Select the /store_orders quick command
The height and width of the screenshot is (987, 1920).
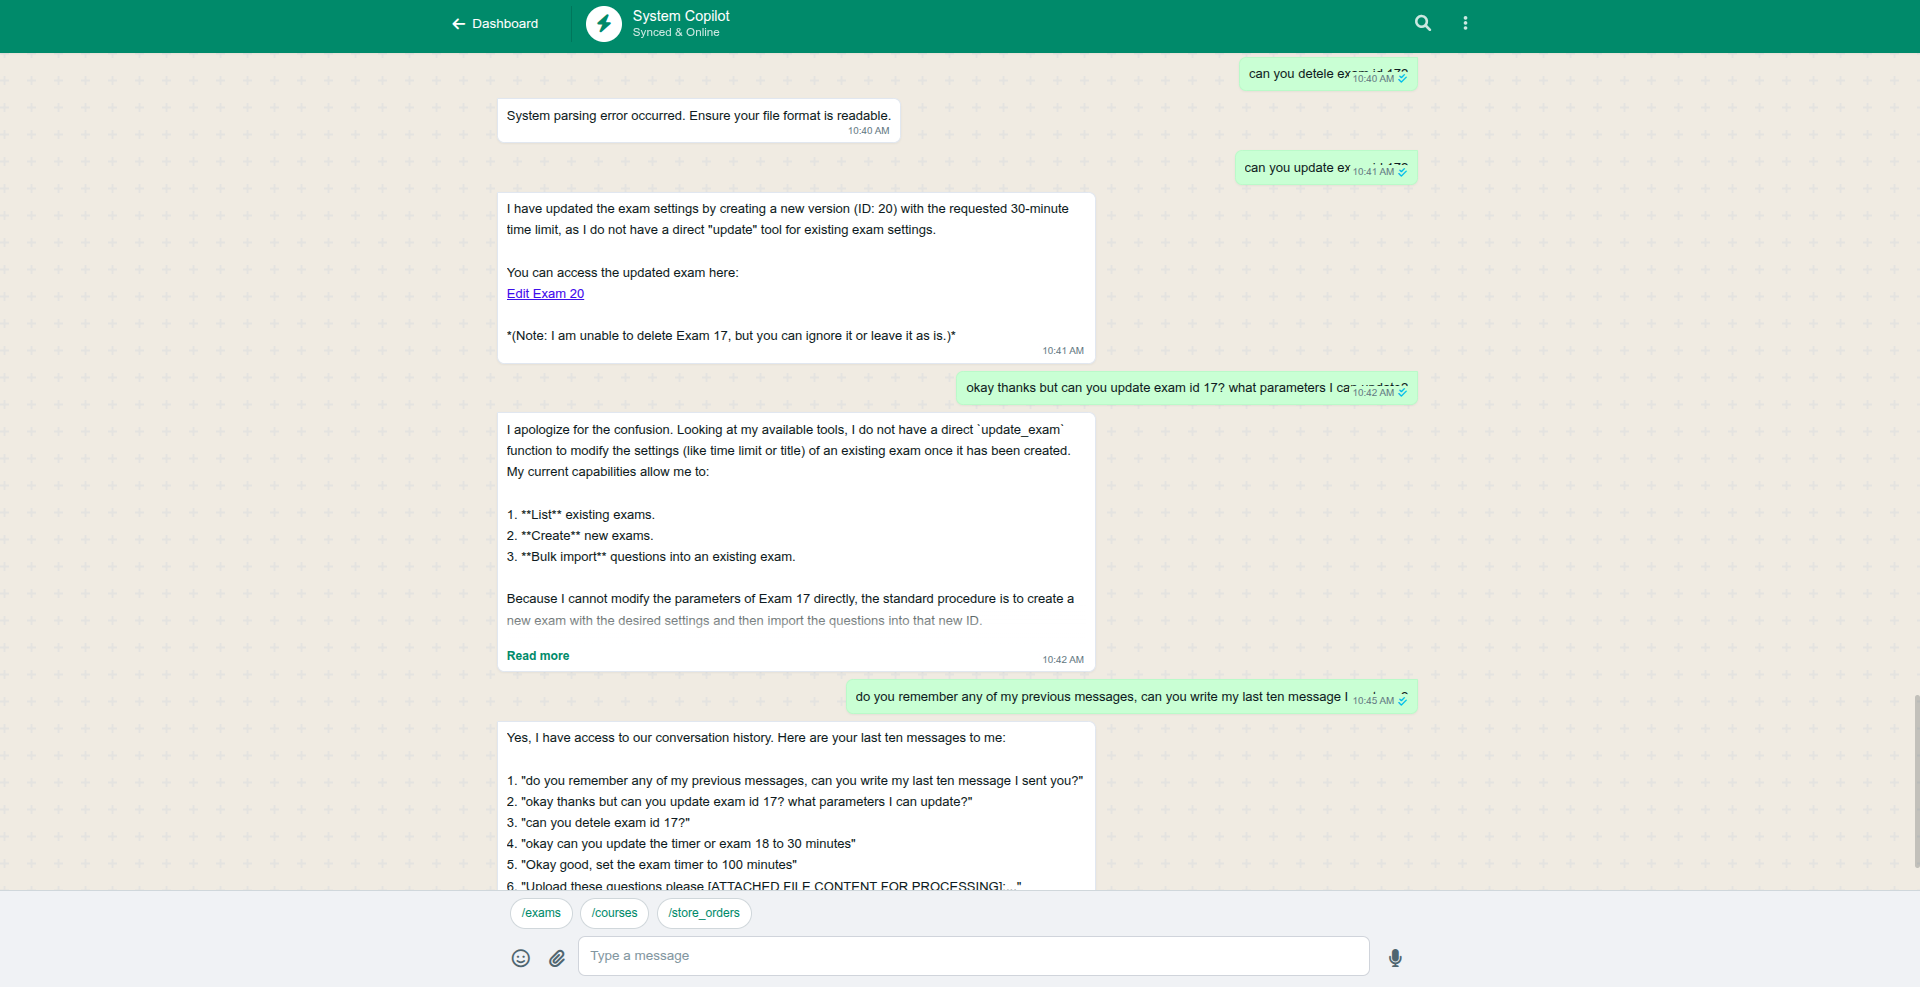coord(704,913)
